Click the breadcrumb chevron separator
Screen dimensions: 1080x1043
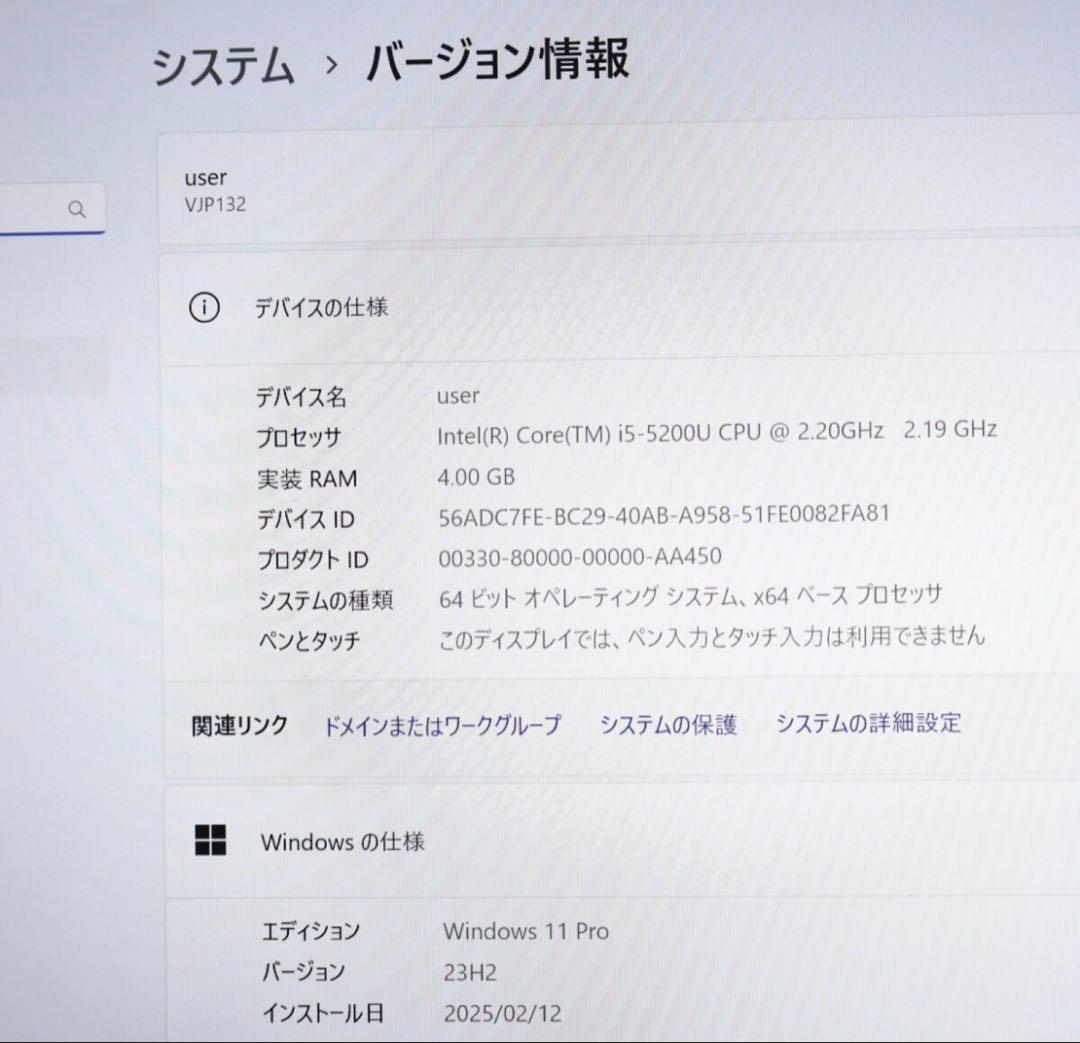pos(332,65)
